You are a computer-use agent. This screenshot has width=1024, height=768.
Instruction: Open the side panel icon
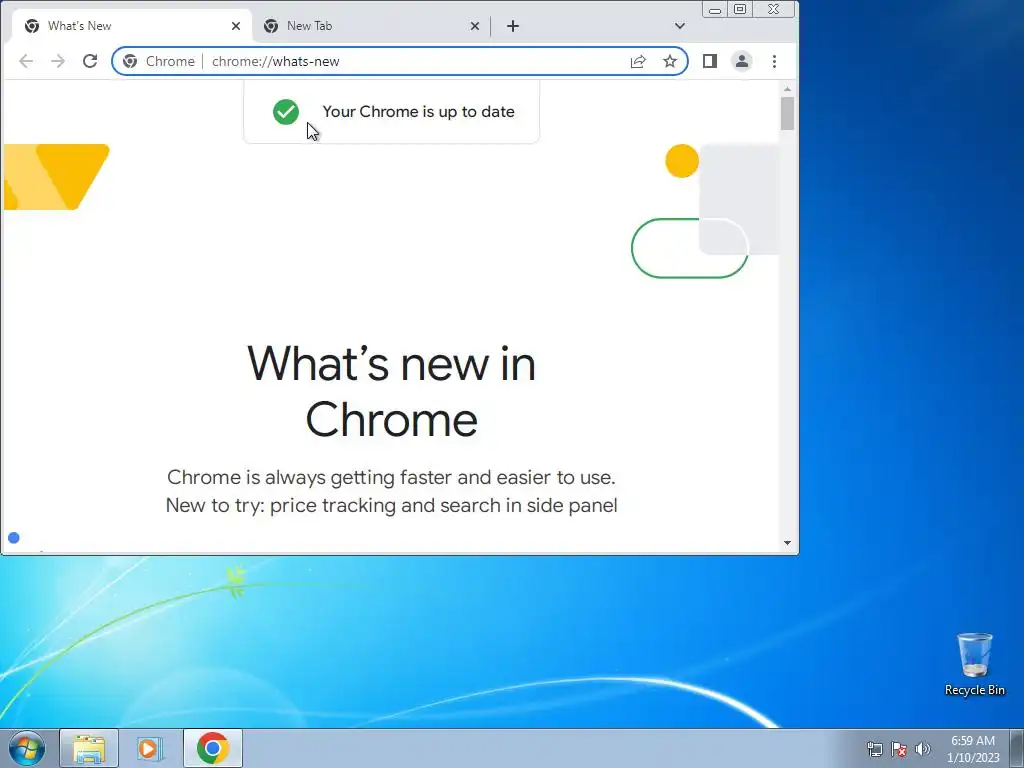coord(710,61)
